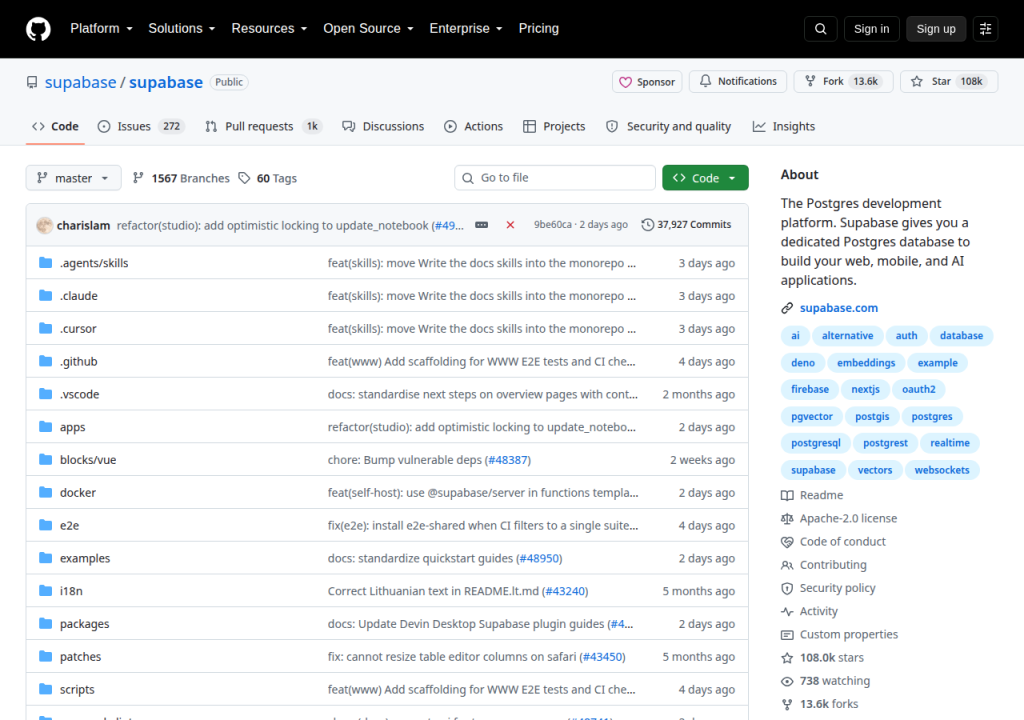Open folder icon for i18n

point(45,591)
